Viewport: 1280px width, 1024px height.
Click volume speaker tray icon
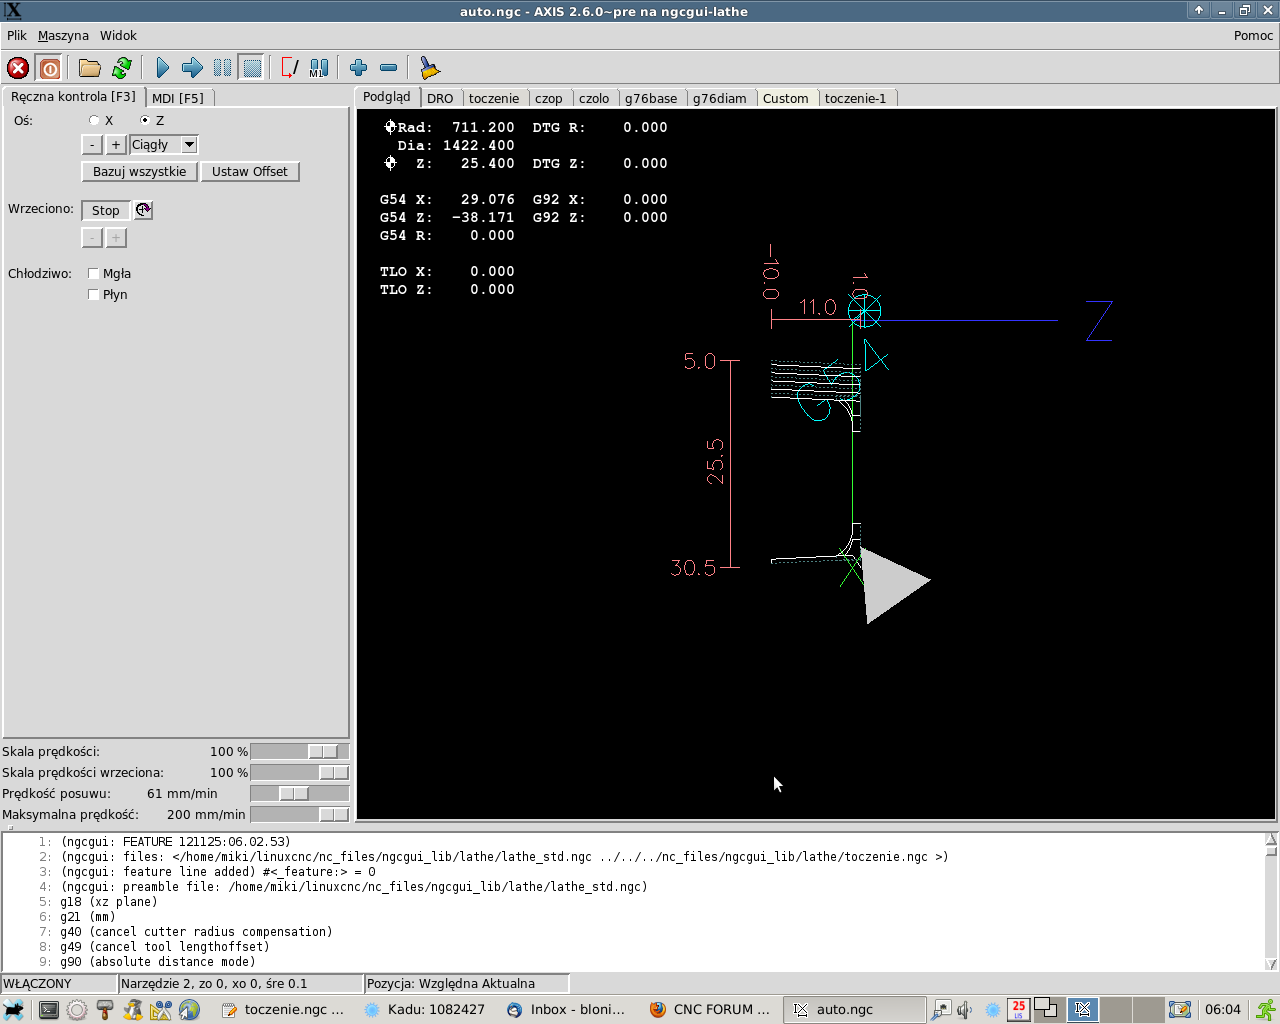click(964, 1010)
